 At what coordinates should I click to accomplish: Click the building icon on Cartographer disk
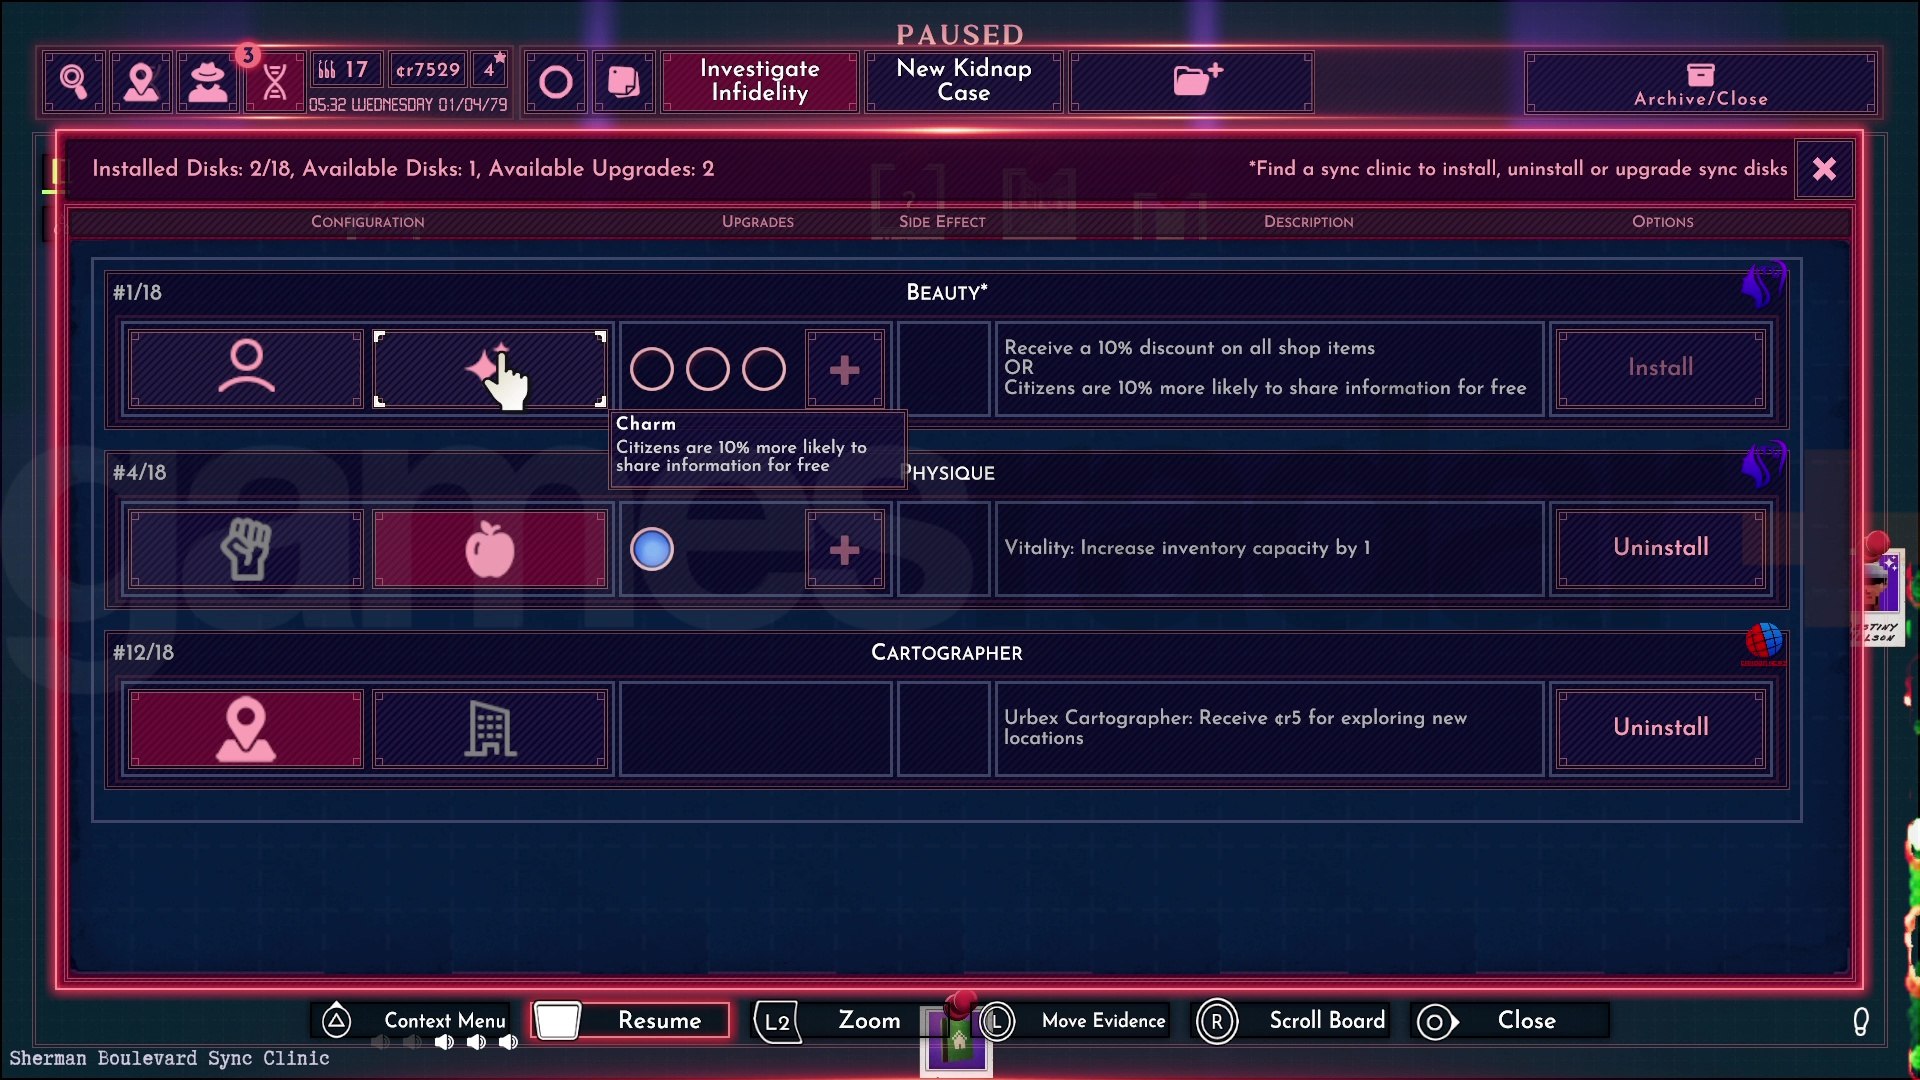point(489,727)
